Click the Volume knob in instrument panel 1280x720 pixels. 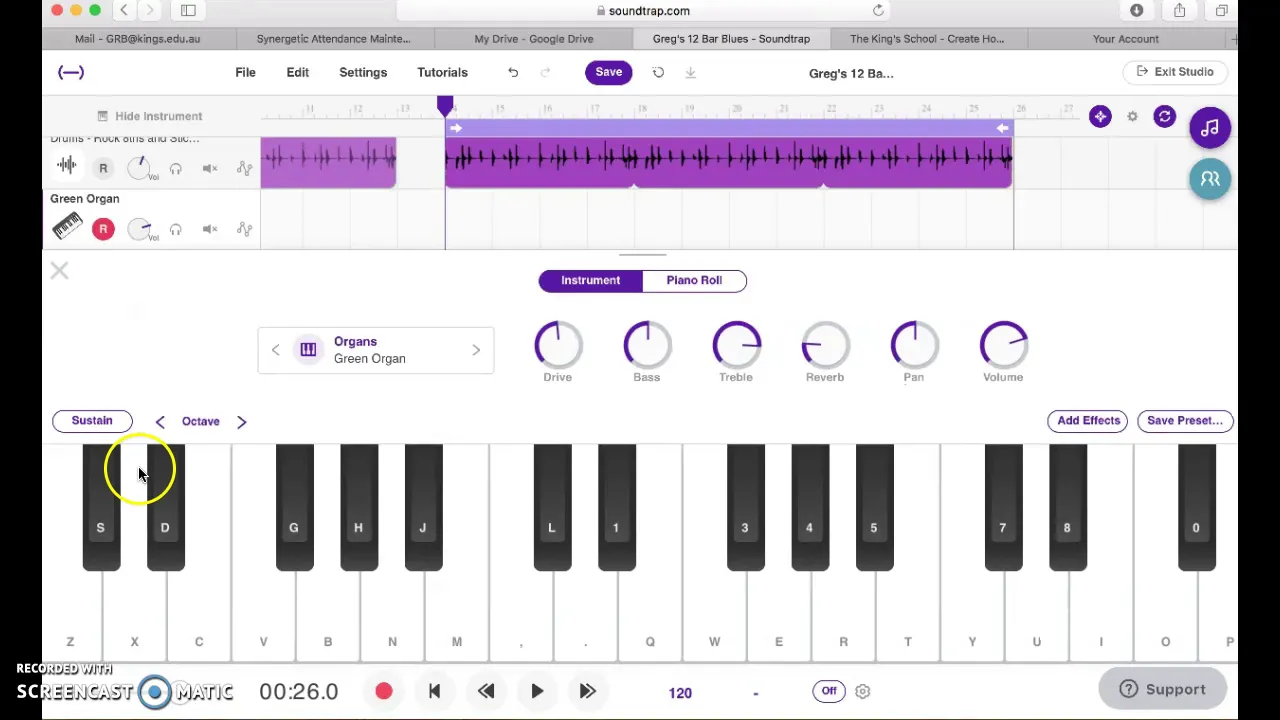[x=1003, y=345]
